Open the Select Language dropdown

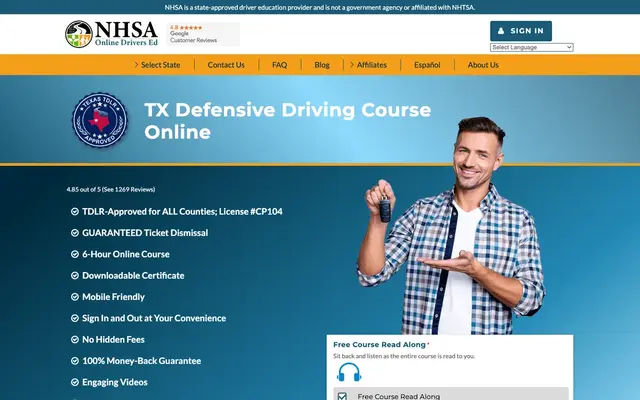click(531, 47)
